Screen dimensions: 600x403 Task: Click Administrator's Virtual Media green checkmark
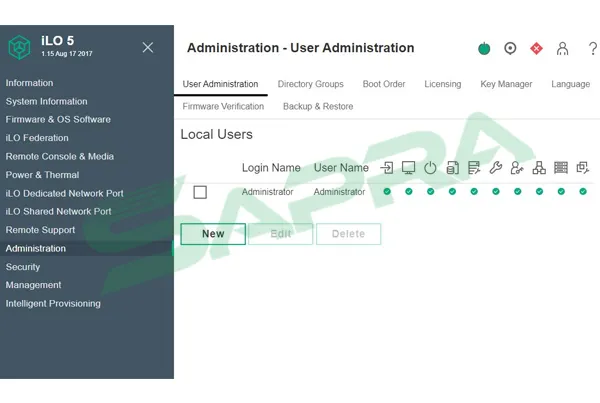pyautogui.click(x=452, y=191)
